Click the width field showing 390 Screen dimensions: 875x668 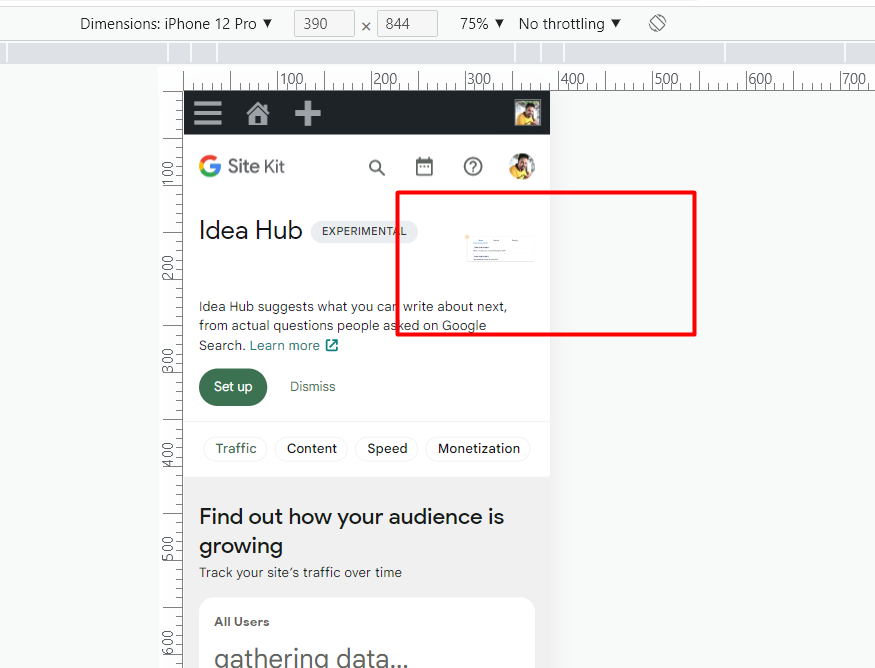pyautogui.click(x=324, y=23)
